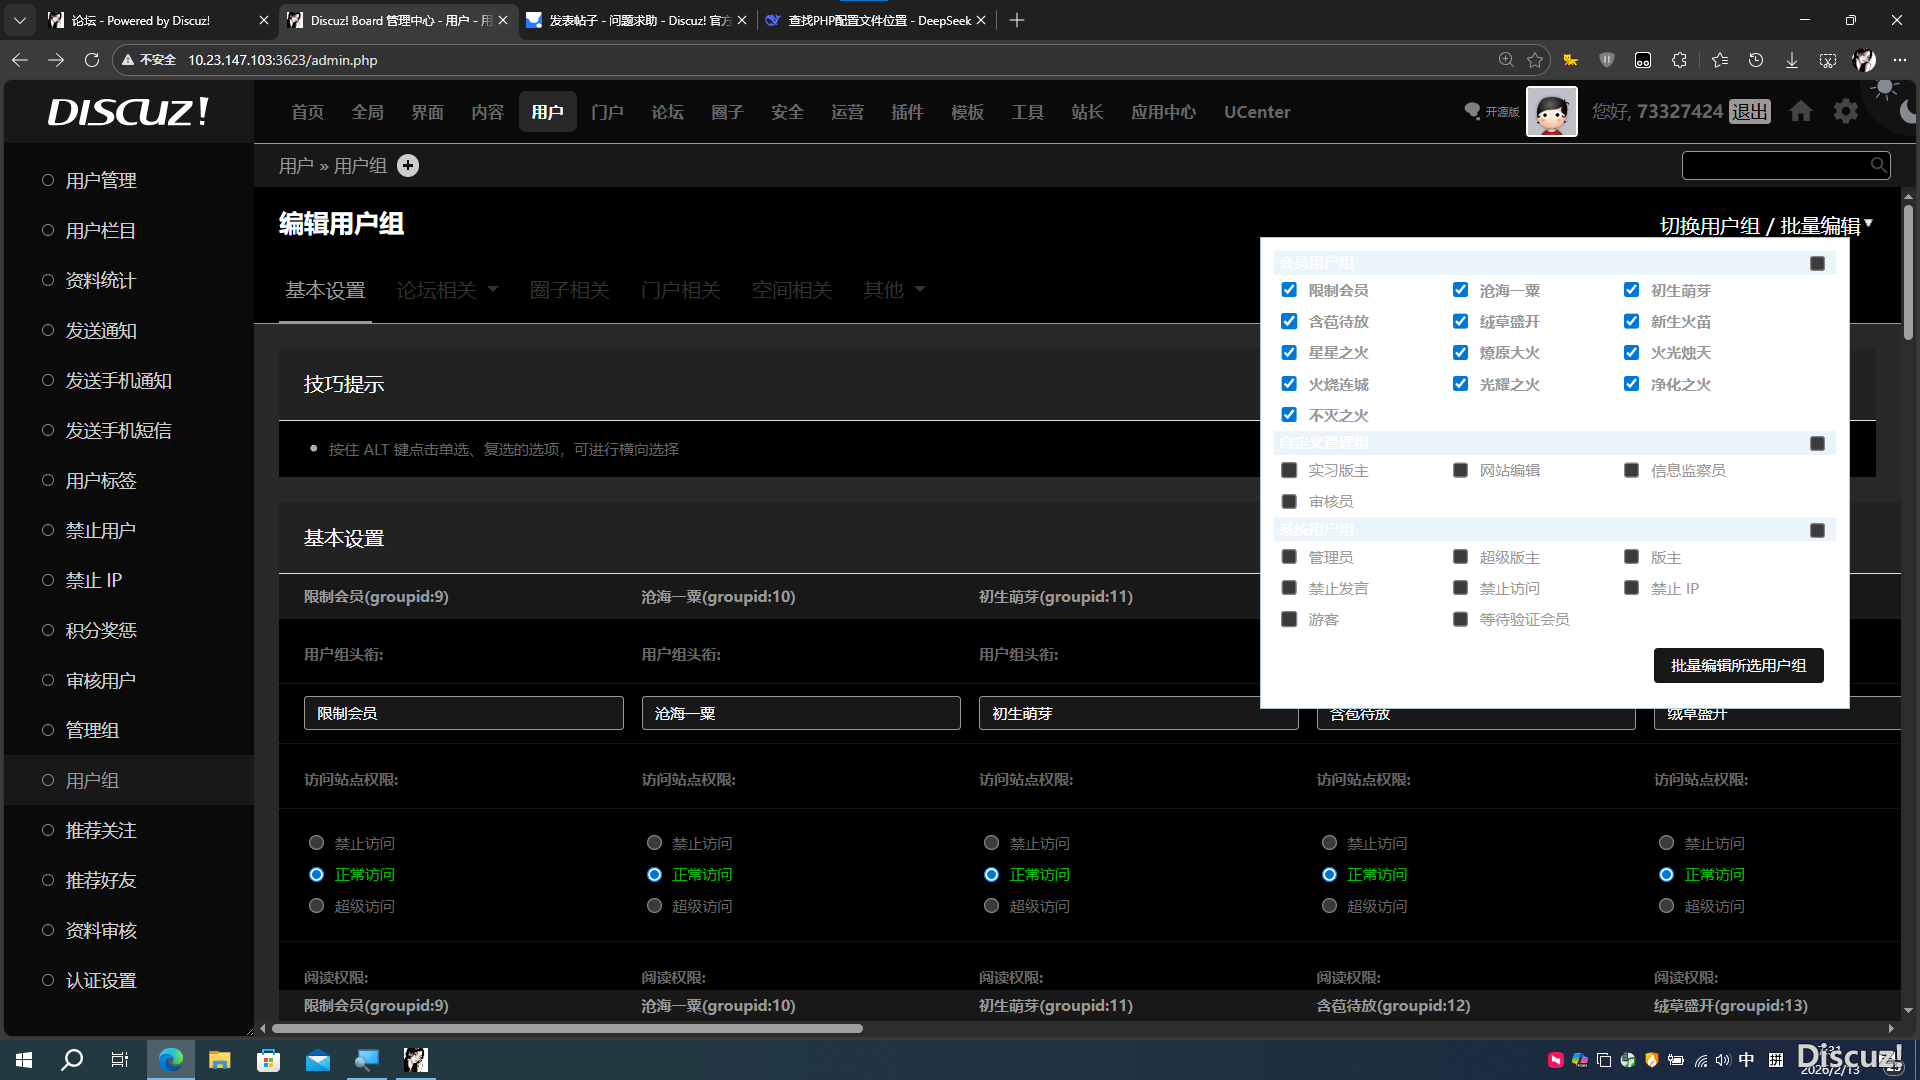The image size is (1920, 1080).
Task: Click the 退出 logout link
Action: click(1749, 112)
